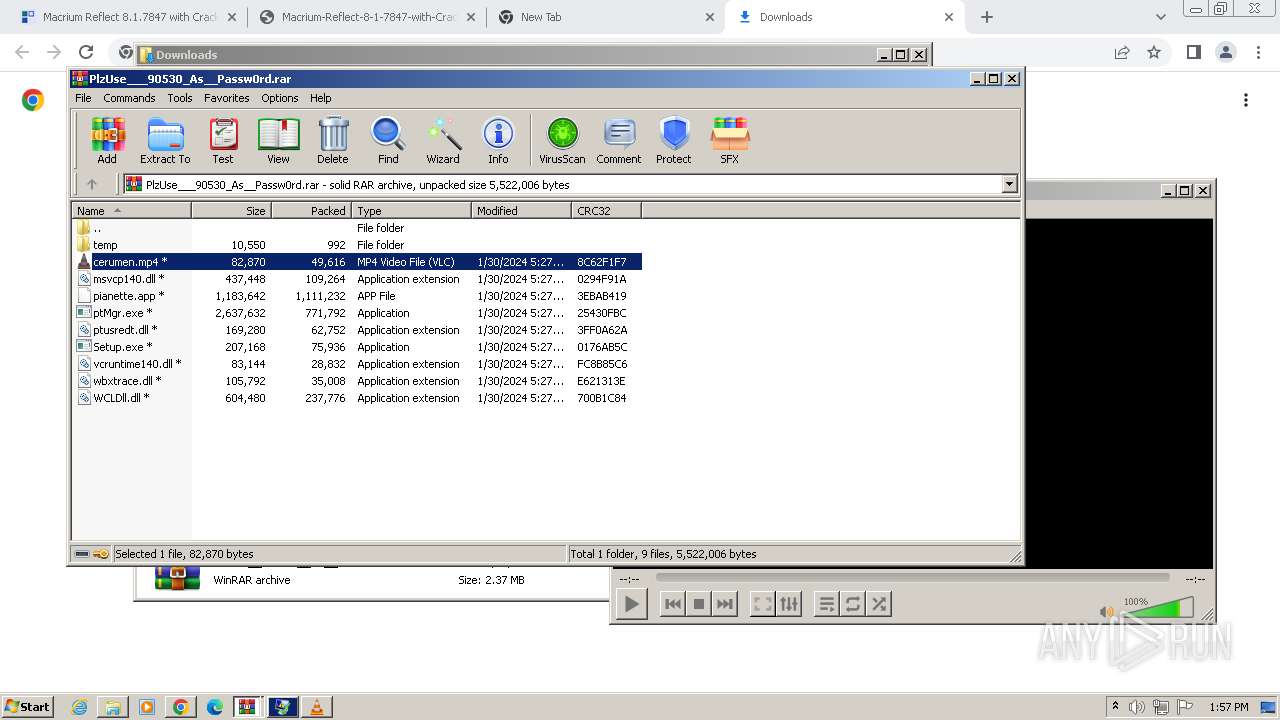Click the Add toolbar icon in WinRAR
The height and width of the screenshot is (720, 1280).
tap(107, 140)
